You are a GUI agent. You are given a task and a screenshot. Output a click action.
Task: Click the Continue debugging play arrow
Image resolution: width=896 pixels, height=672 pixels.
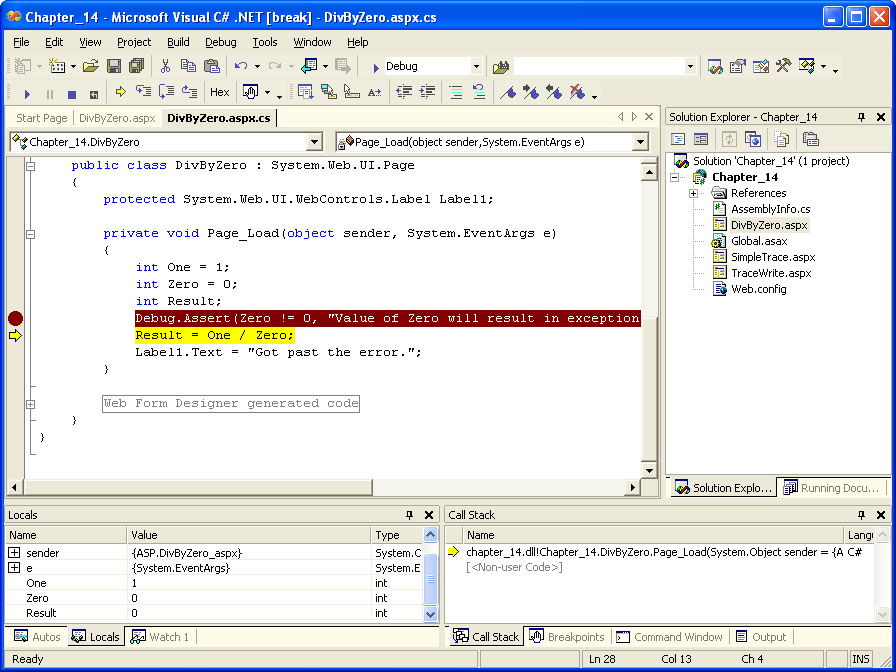[x=27, y=93]
